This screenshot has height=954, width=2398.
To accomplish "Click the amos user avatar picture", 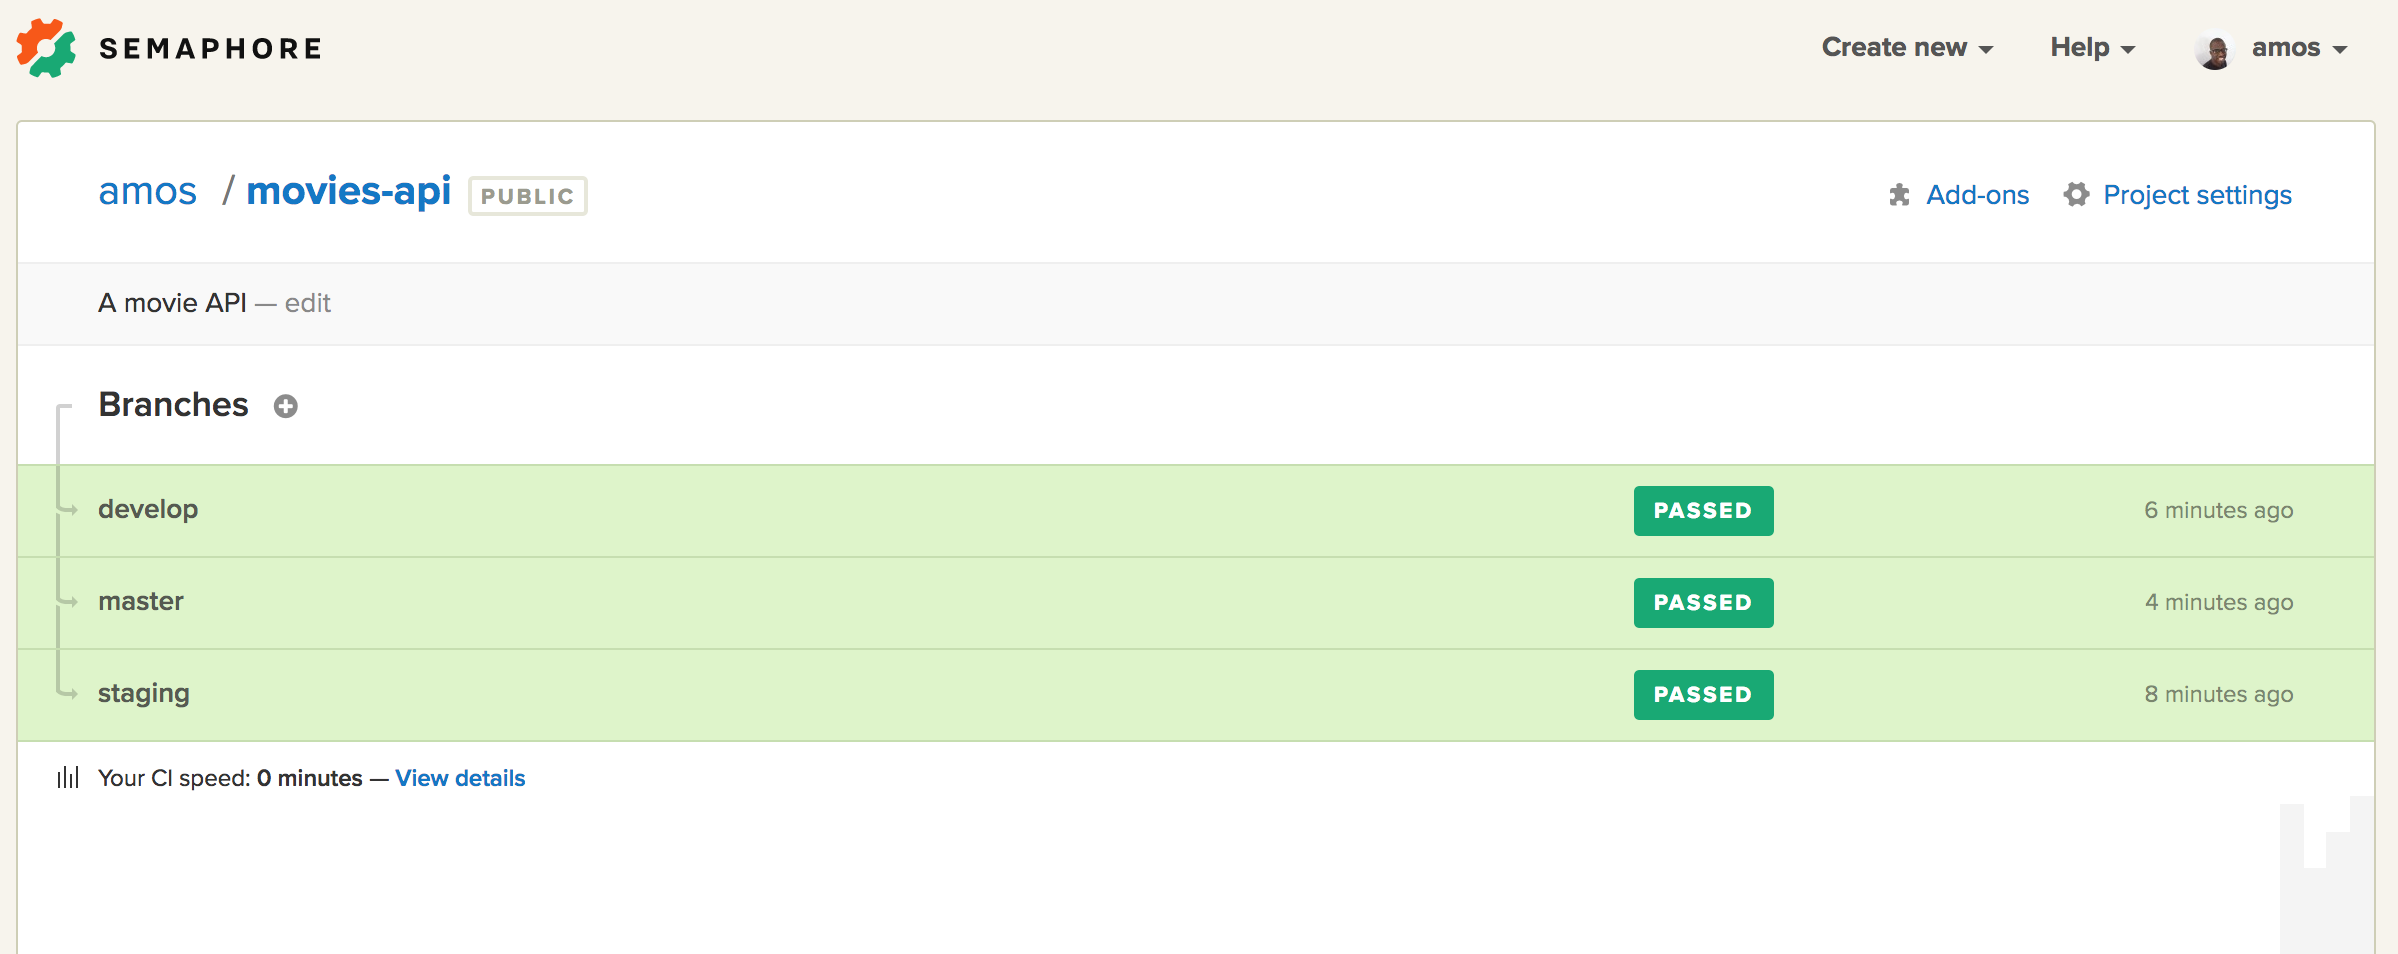I will pyautogui.click(x=2214, y=49).
